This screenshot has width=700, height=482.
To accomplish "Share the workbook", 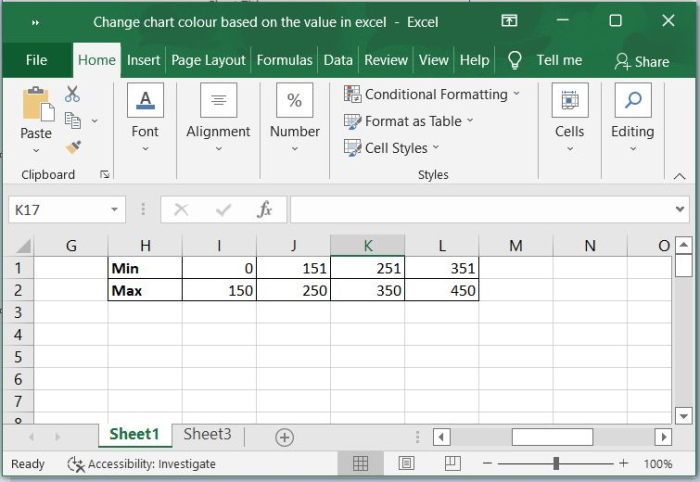I will point(642,61).
